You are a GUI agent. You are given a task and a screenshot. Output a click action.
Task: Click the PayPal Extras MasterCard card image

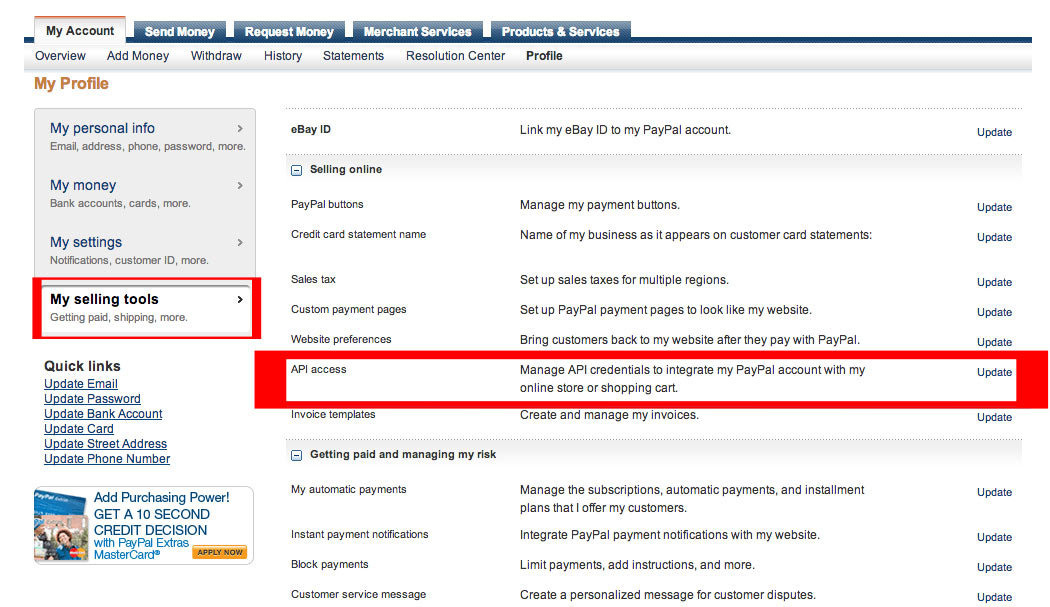pyautogui.click(x=61, y=527)
